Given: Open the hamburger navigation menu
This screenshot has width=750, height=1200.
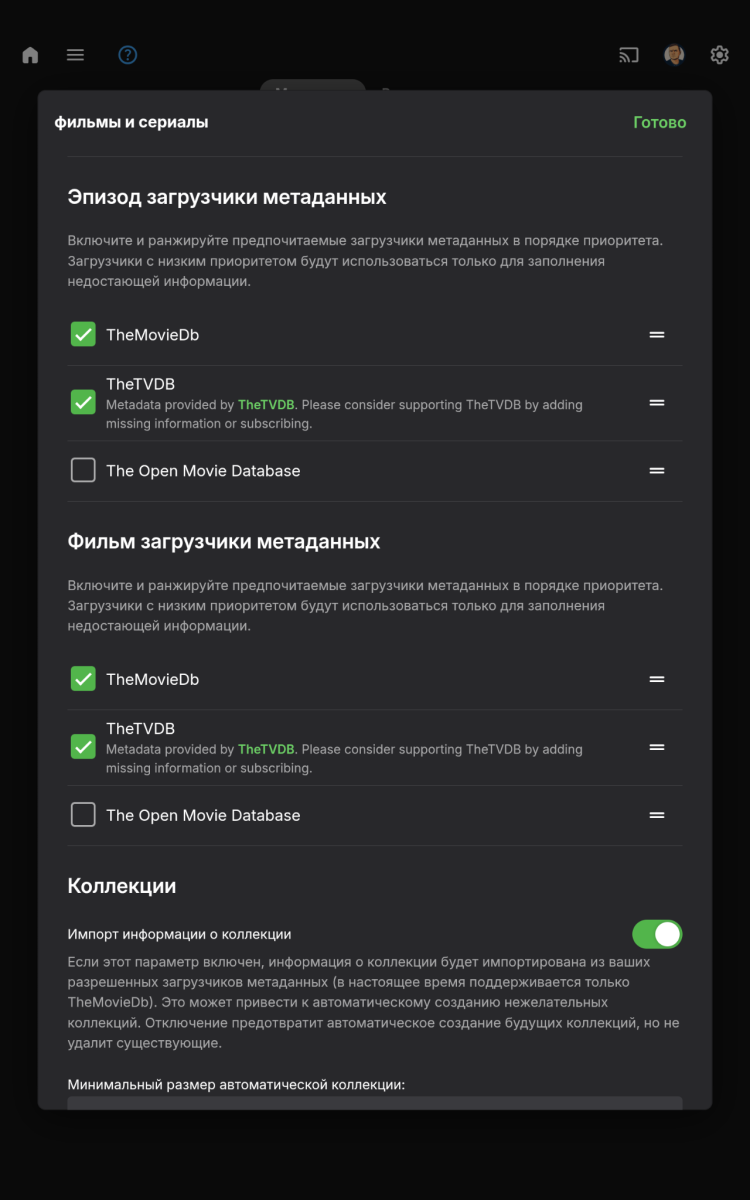Looking at the screenshot, I should pyautogui.click(x=75, y=55).
